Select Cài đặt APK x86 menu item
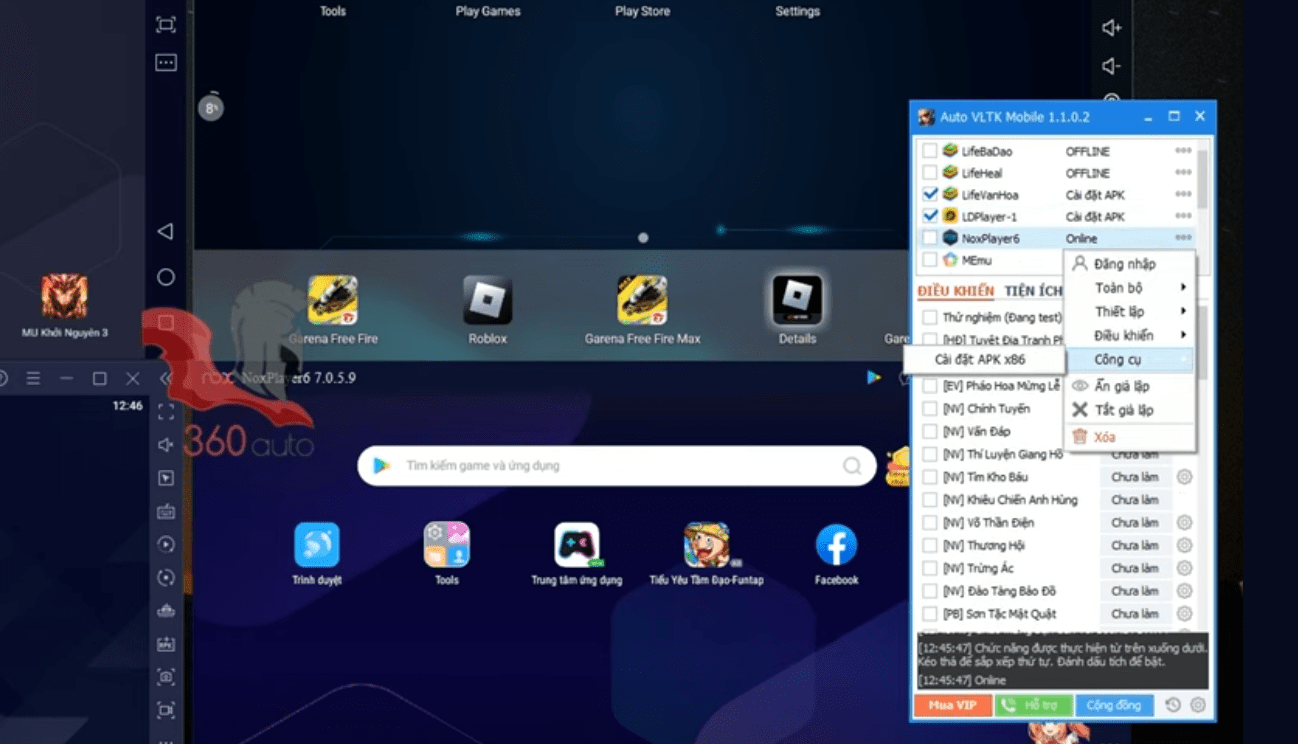The height and width of the screenshot is (744, 1298). coord(979,360)
